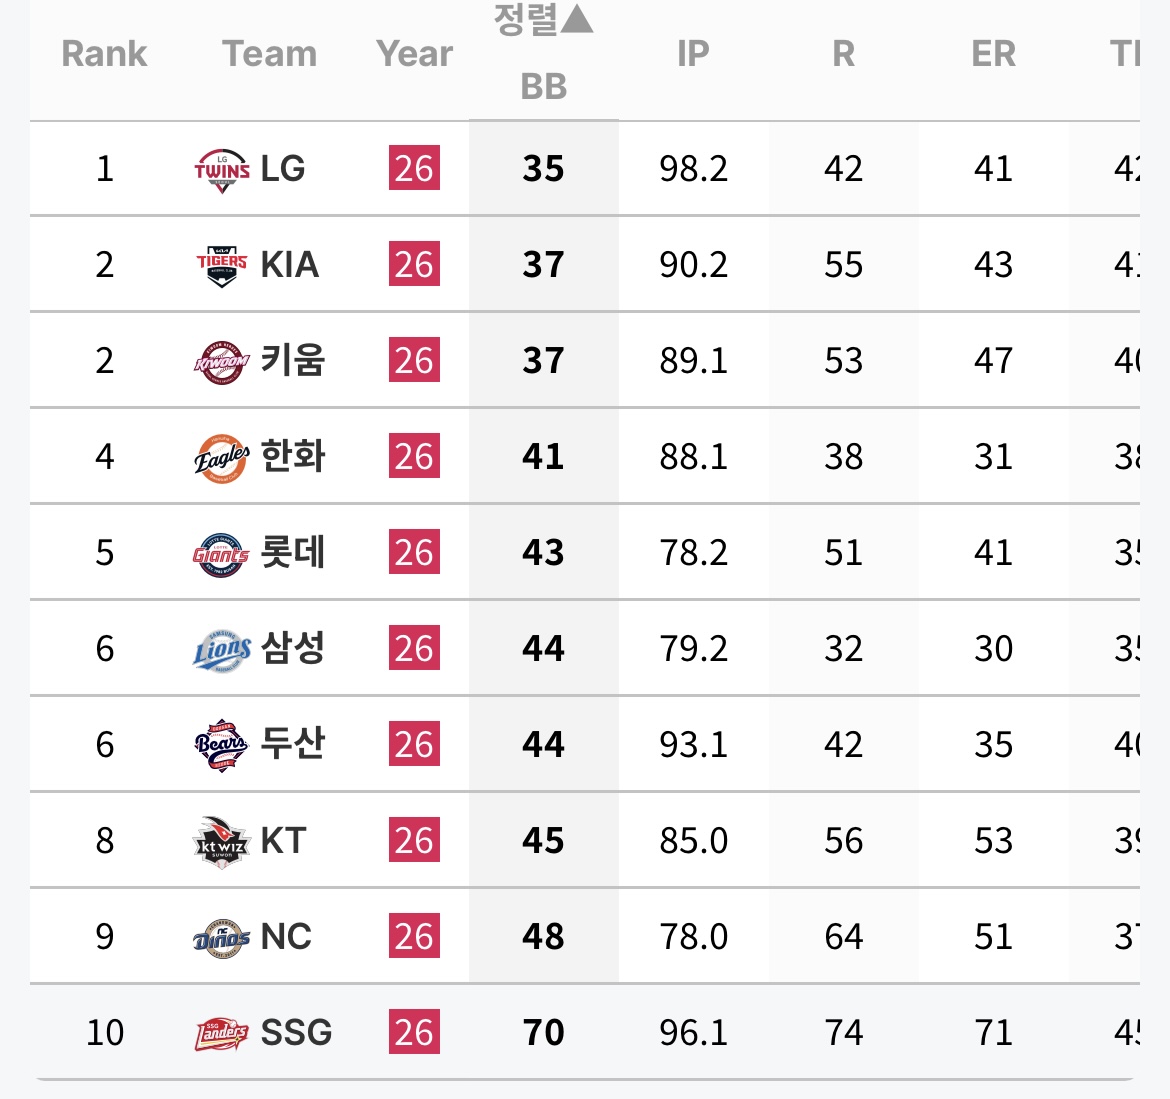Click the Kiwoom Heroes team logo
The width and height of the screenshot is (1170, 1099).
222,363
